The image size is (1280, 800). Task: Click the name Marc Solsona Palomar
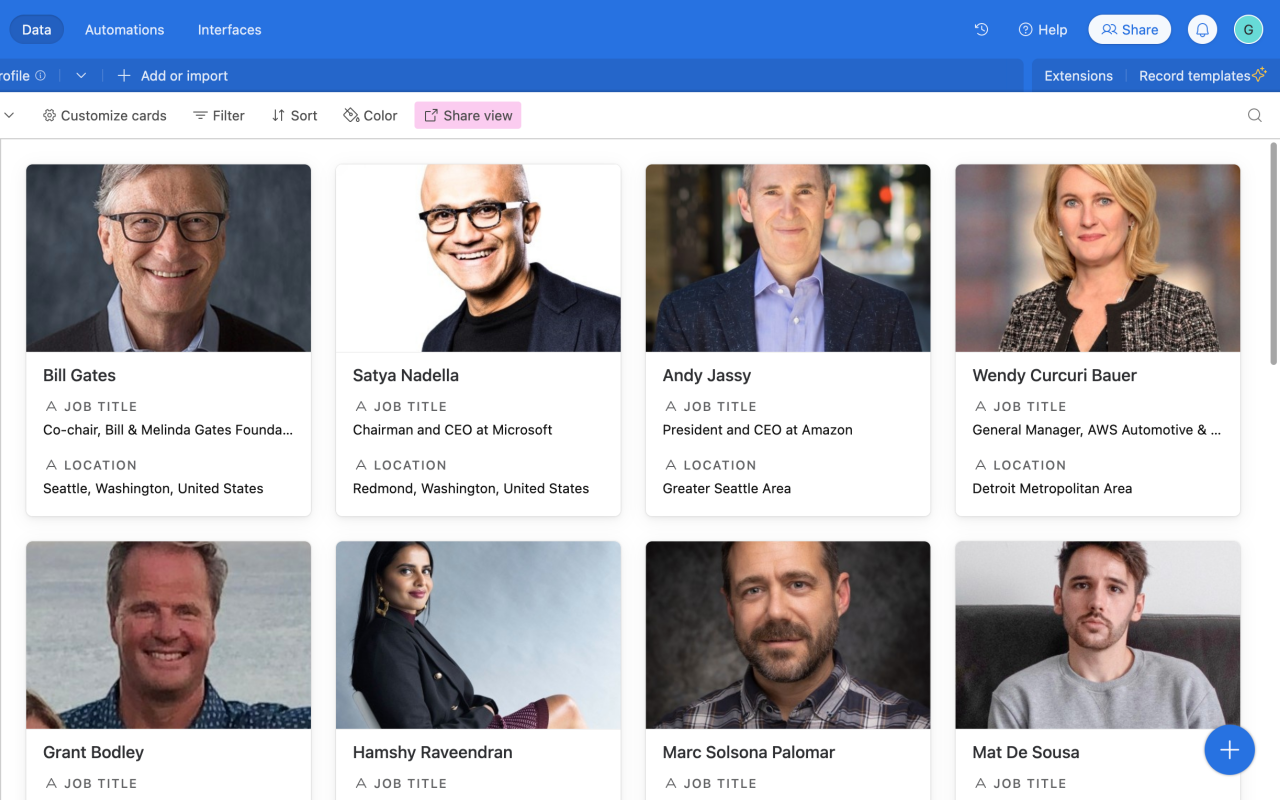[x=749, y=753]
